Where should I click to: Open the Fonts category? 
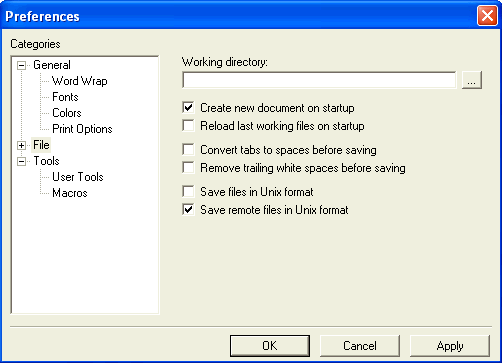coord(65,97)
